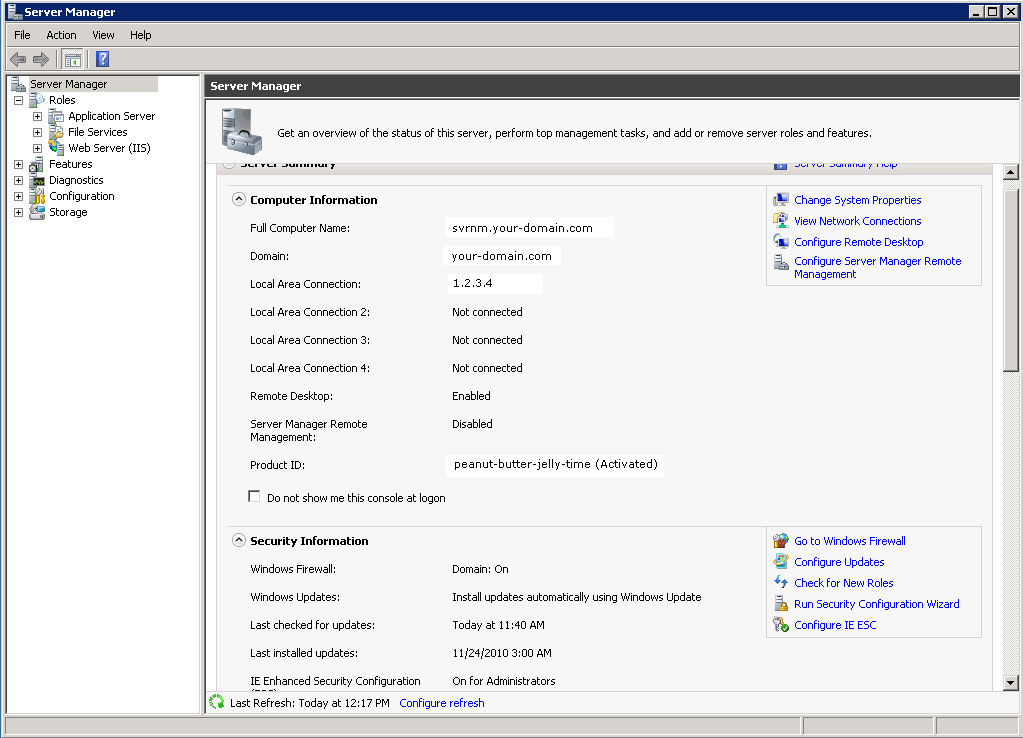
Task: Expand the Application Server node
Action: (37, 116)
